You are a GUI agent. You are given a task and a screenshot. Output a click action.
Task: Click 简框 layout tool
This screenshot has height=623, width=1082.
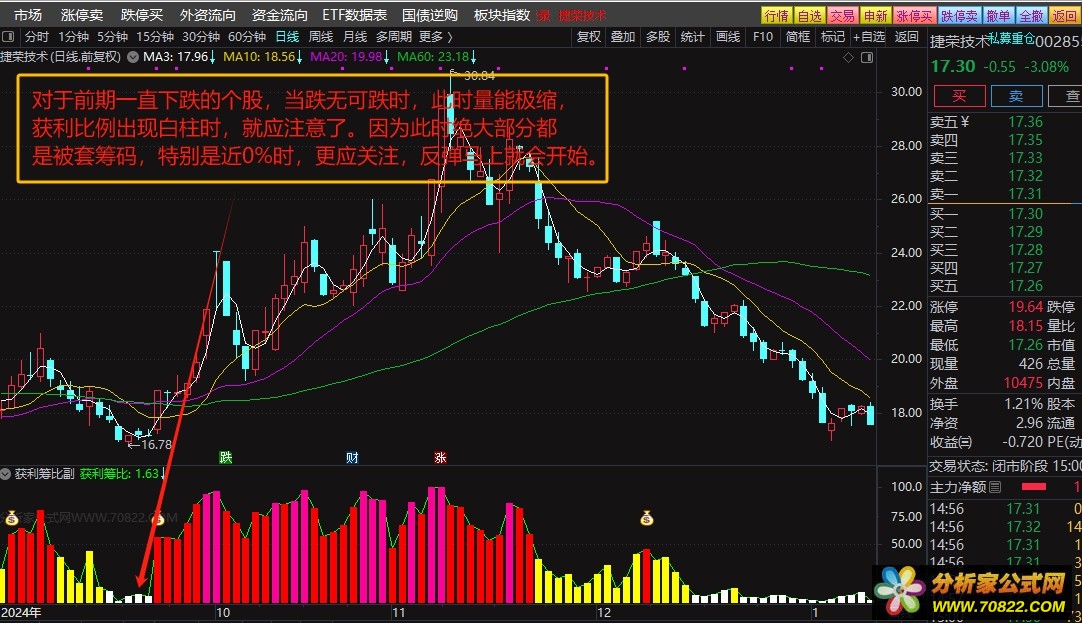(798, 37)
